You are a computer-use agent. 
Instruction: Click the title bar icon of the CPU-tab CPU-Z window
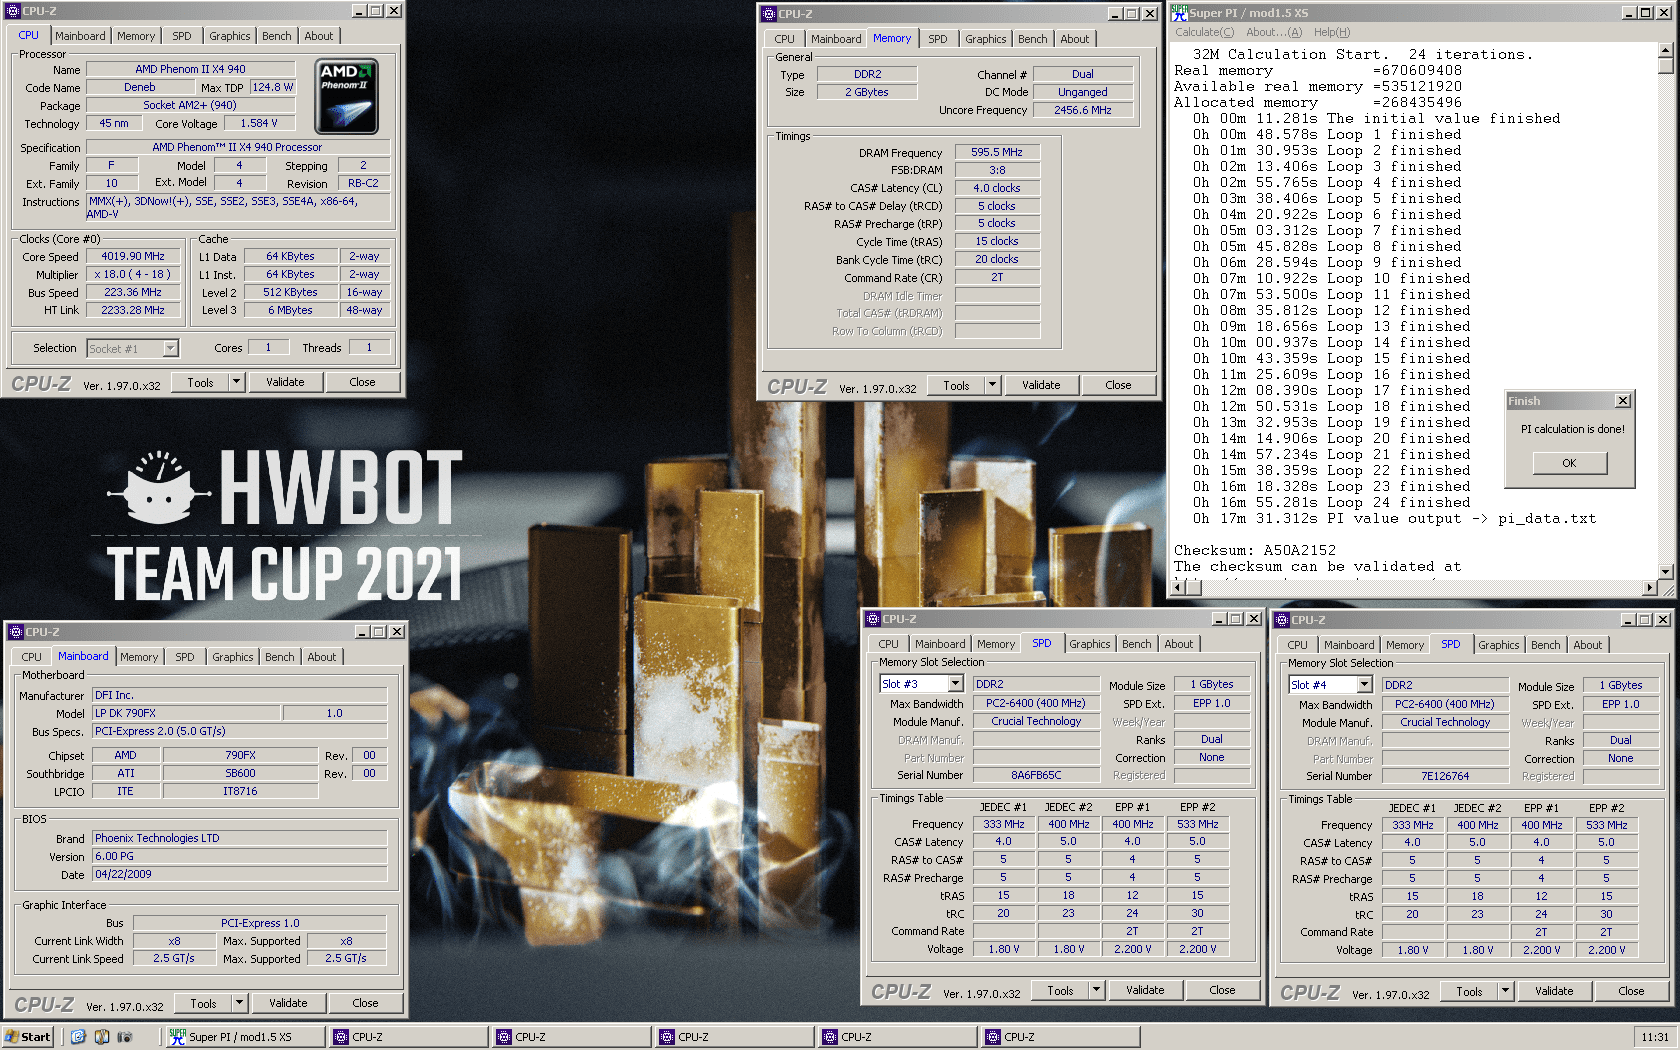click(12, 11)
